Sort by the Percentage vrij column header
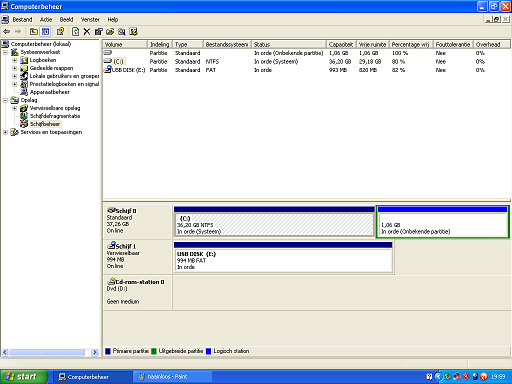The image size is (512, 384). tap(411, 44)
